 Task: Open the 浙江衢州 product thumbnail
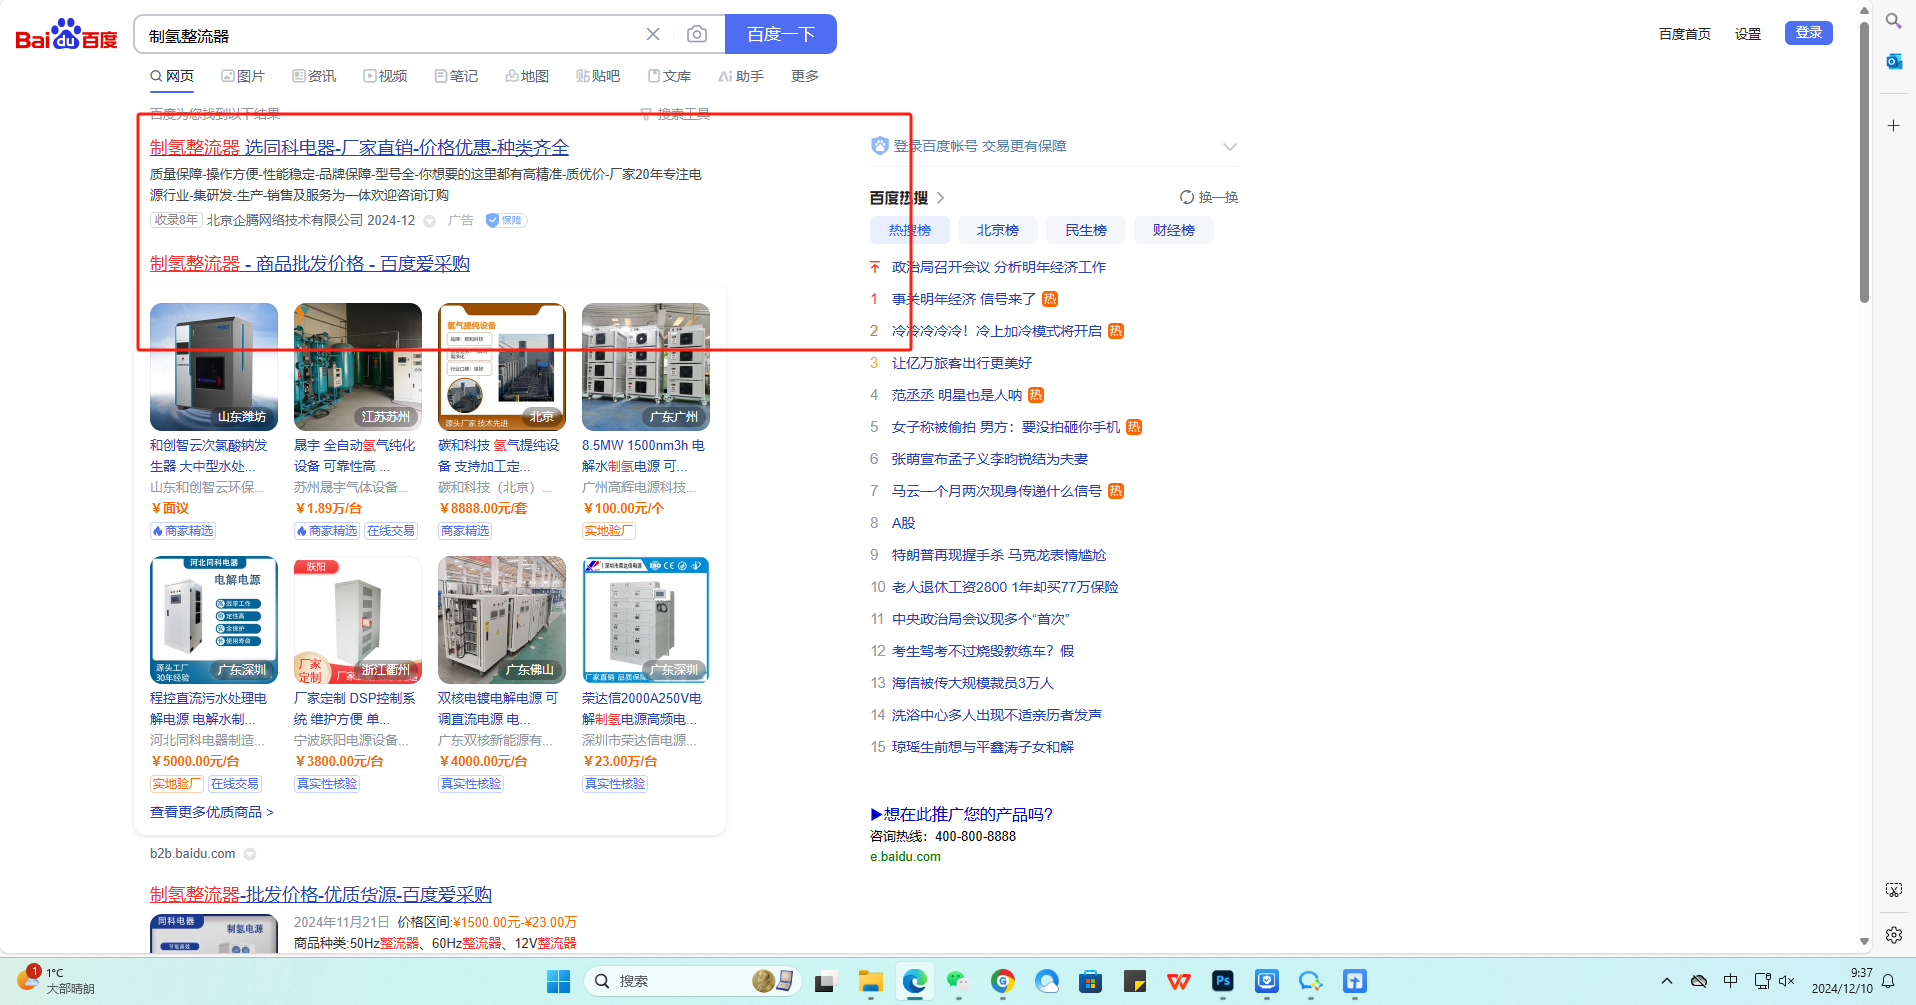coord(358,620)
